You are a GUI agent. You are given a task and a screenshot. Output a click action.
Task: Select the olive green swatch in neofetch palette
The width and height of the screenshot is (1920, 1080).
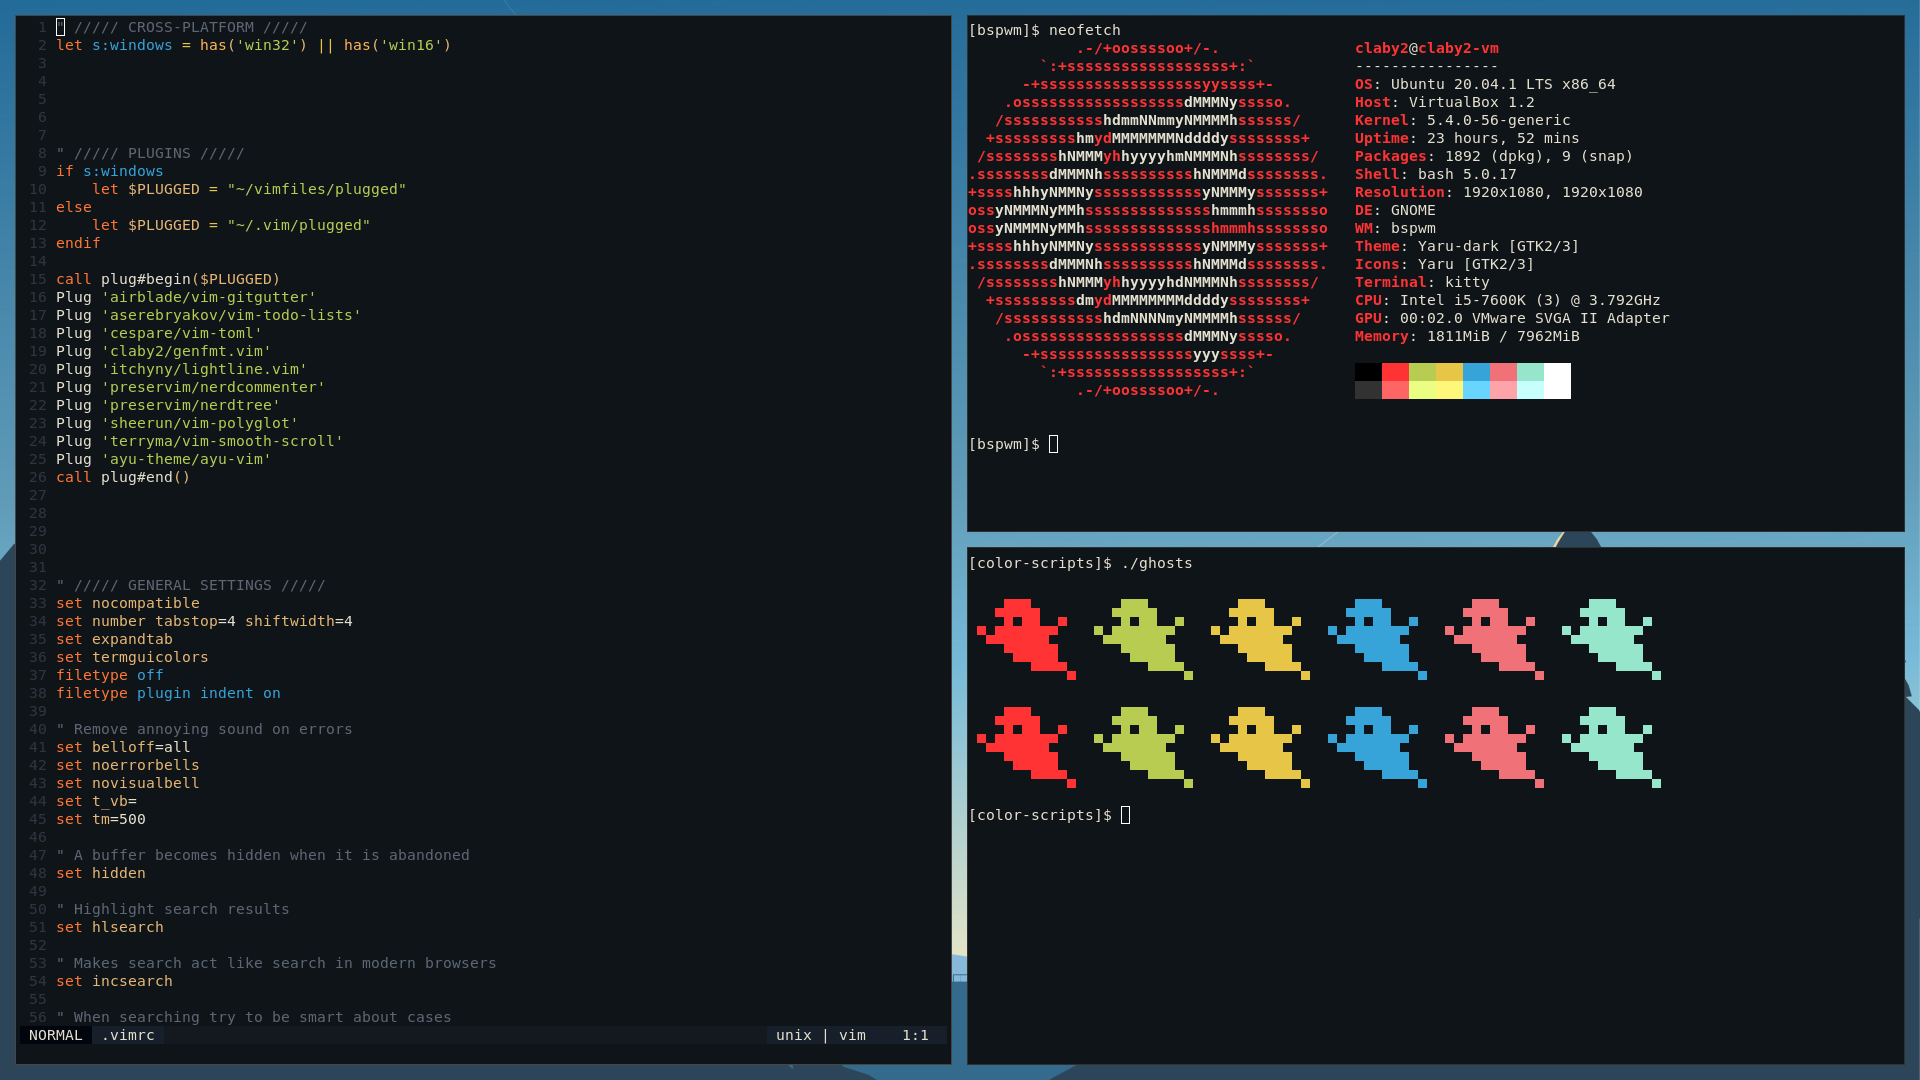click(1422, 372)
